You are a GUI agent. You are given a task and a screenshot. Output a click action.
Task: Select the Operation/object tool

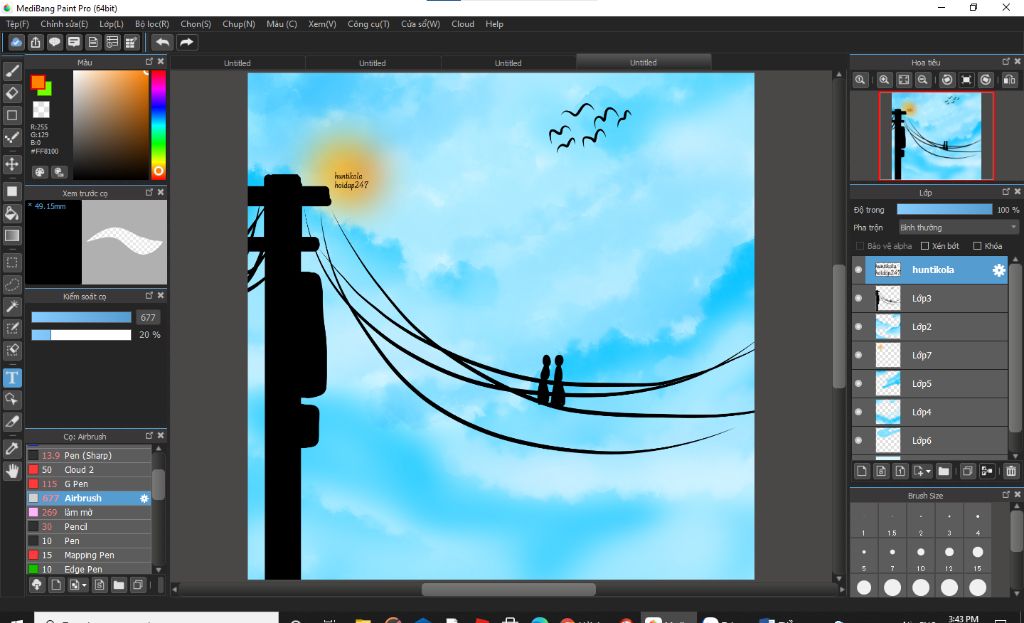pyautogui.click(x=12, y=399)
